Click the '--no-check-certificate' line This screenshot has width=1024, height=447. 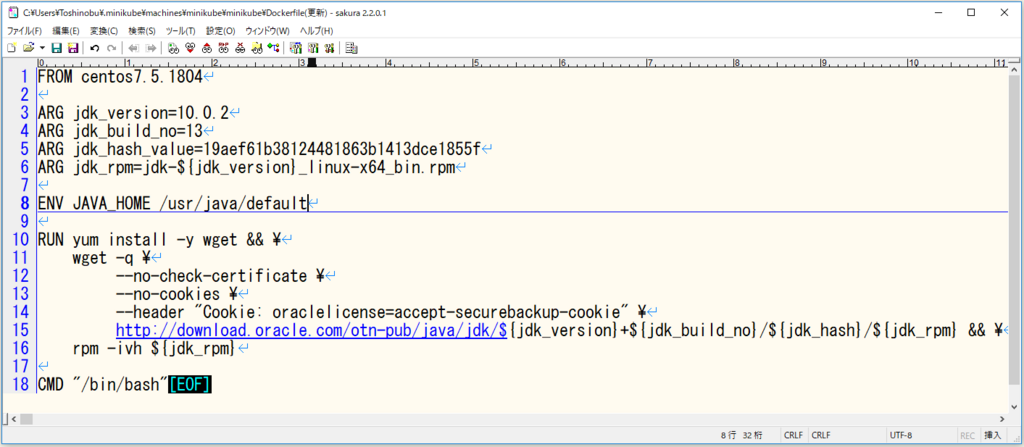click(220, 276)
